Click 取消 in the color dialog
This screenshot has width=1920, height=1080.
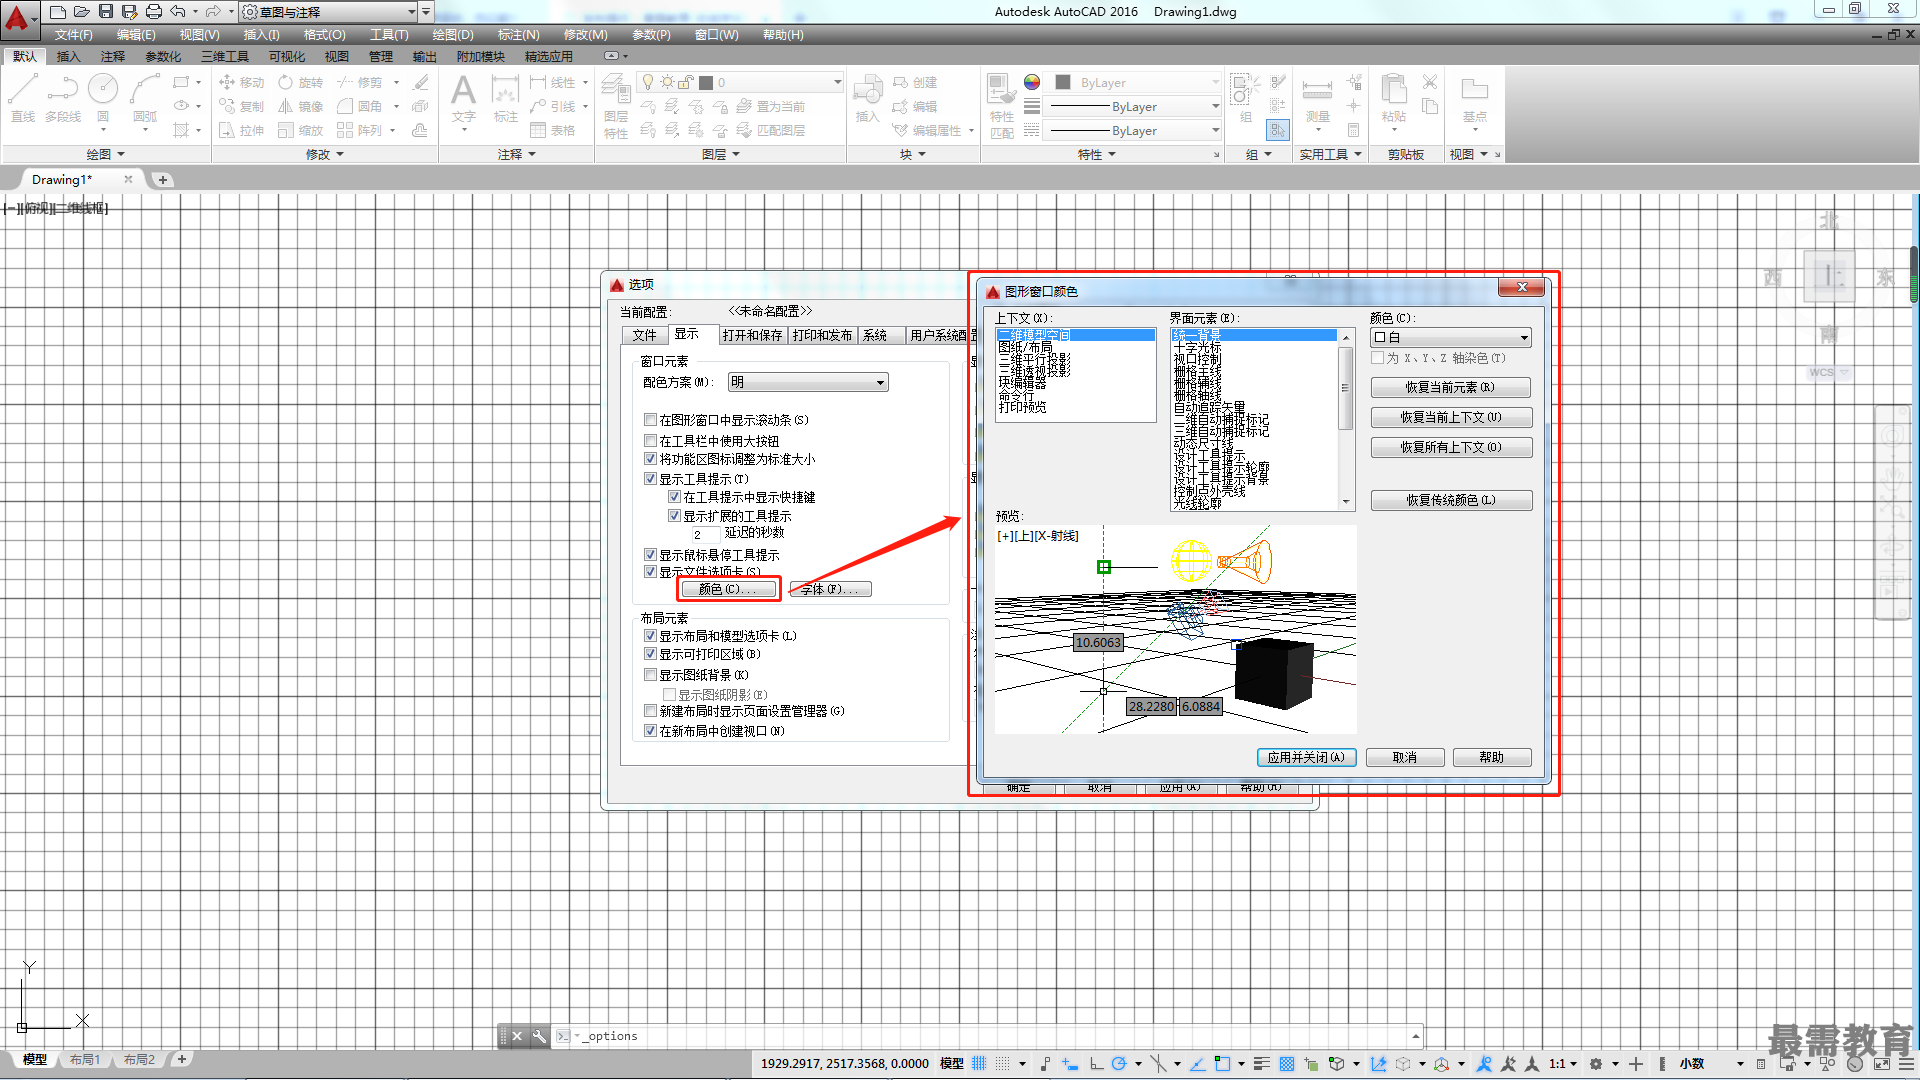1404,757
